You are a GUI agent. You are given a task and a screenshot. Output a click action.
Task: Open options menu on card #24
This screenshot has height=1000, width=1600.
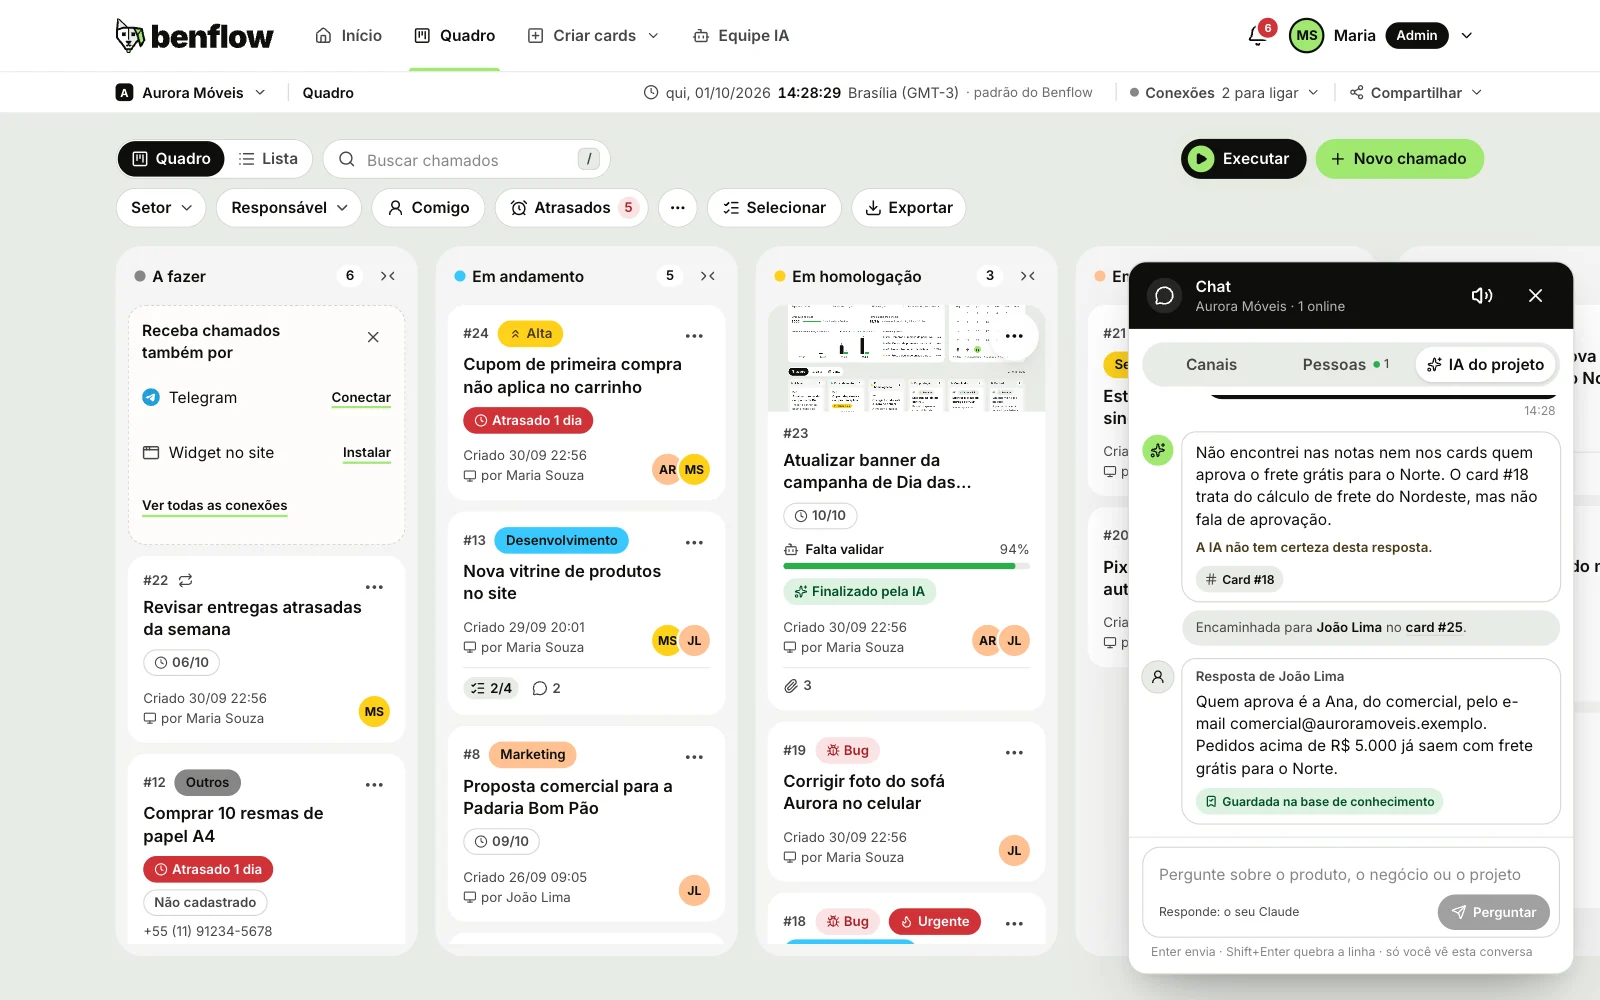[694, 336]
